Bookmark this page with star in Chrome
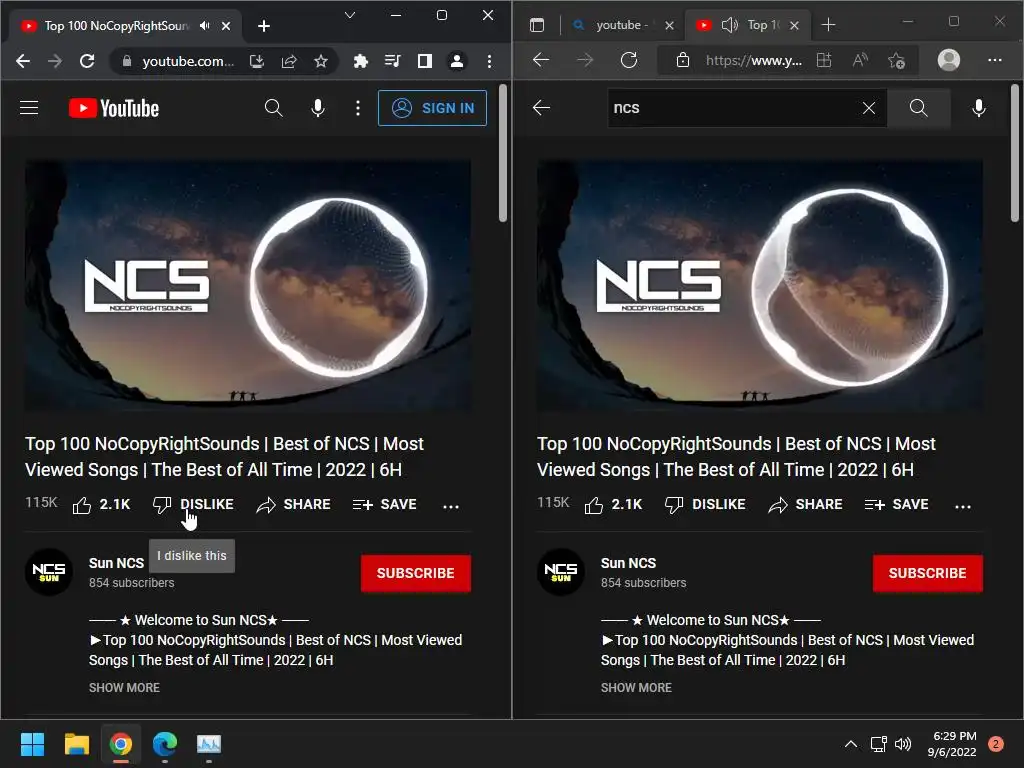 [x=321, y=61]
